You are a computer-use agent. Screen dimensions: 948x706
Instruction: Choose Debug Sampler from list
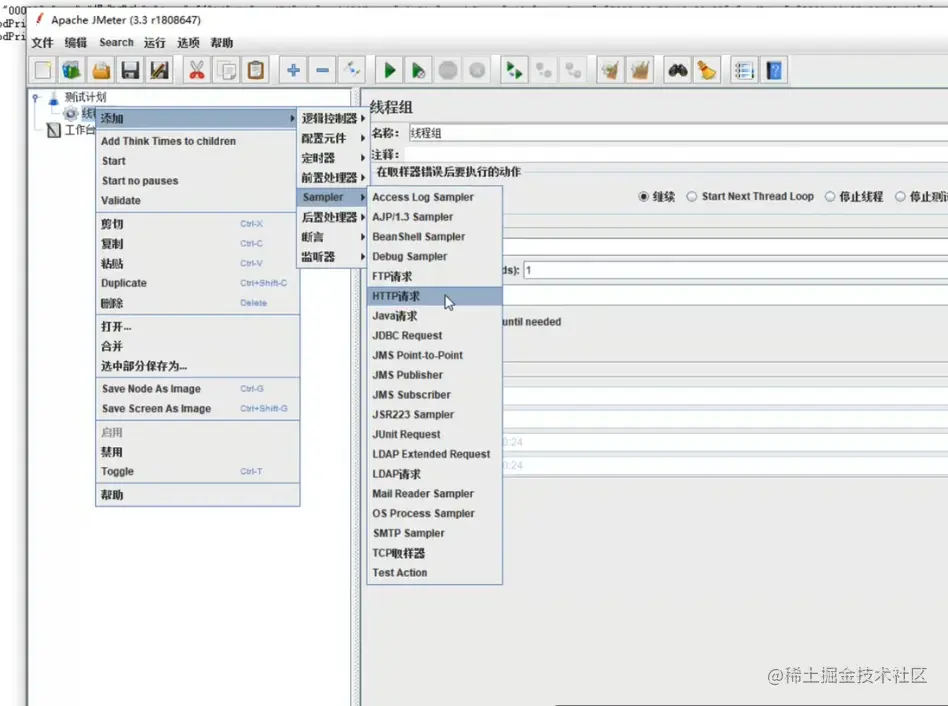pos(435,256)
